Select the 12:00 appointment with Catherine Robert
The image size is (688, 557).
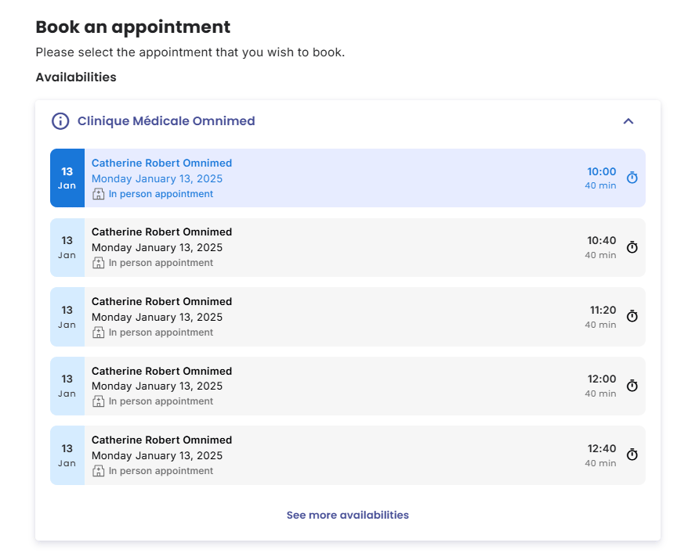click(348, 386)
